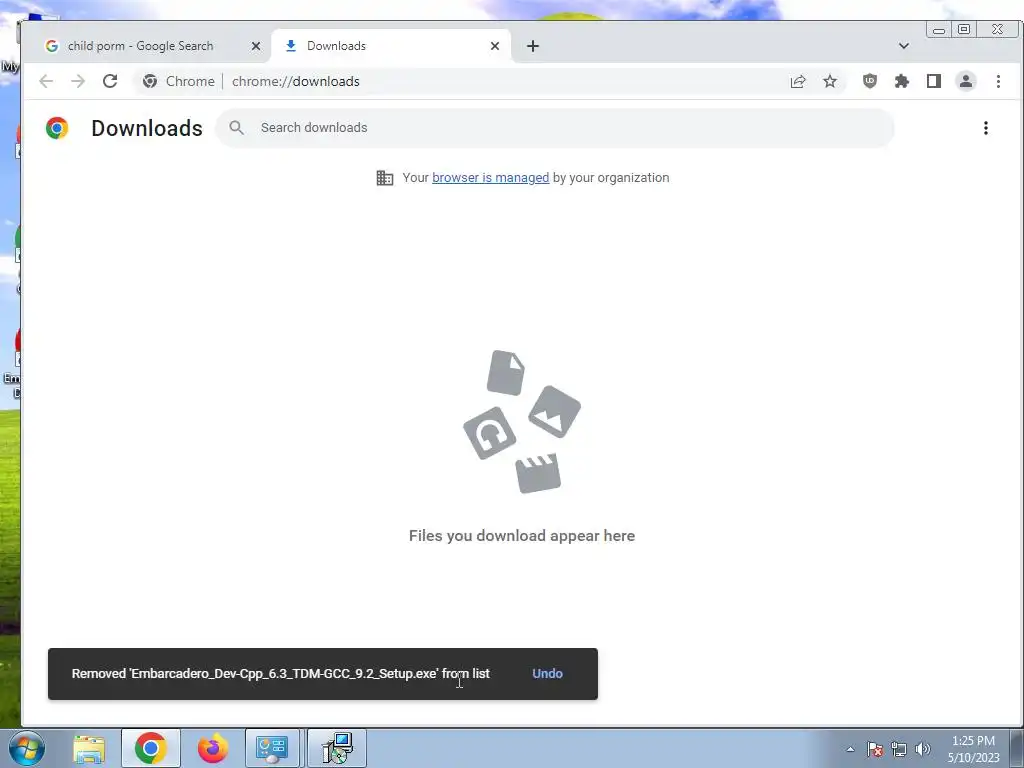The image size is (1024, 768).
Task: Click the Downloads page heading
Action: (147, 128)
